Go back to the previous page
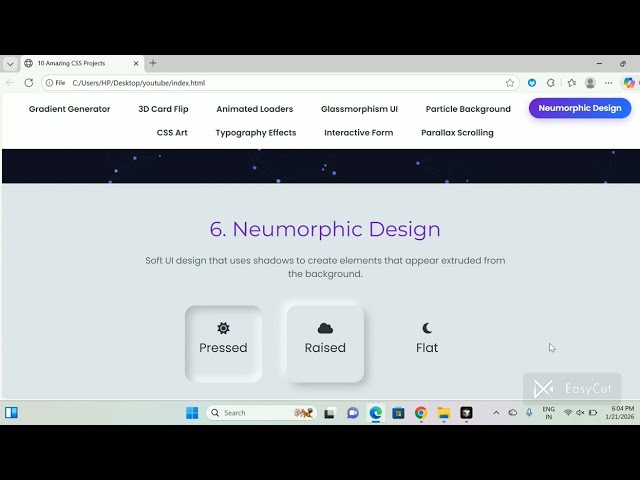The image size is (640, 480). 10,83
